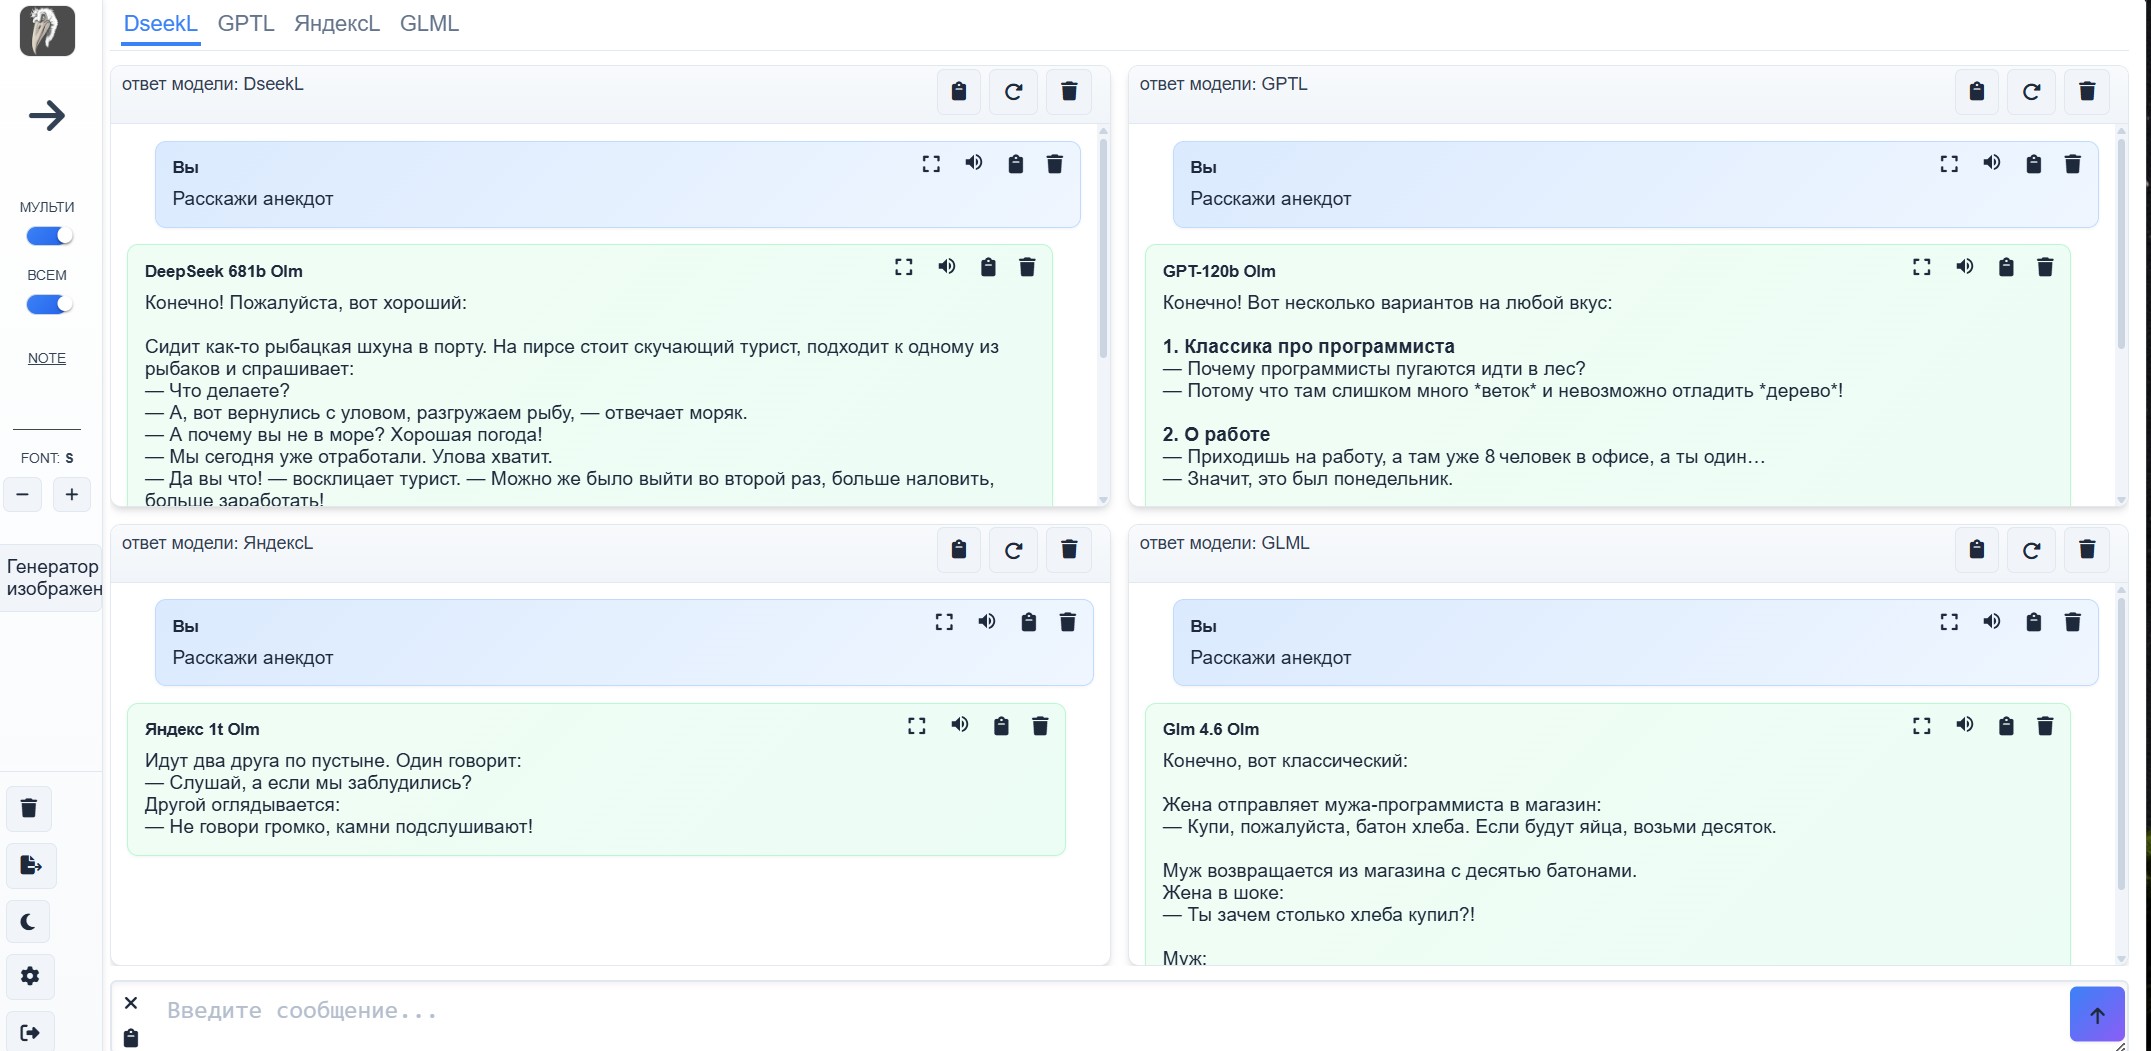
Task: Open the ЯндексL tab
Action: (x=337, y=24)
